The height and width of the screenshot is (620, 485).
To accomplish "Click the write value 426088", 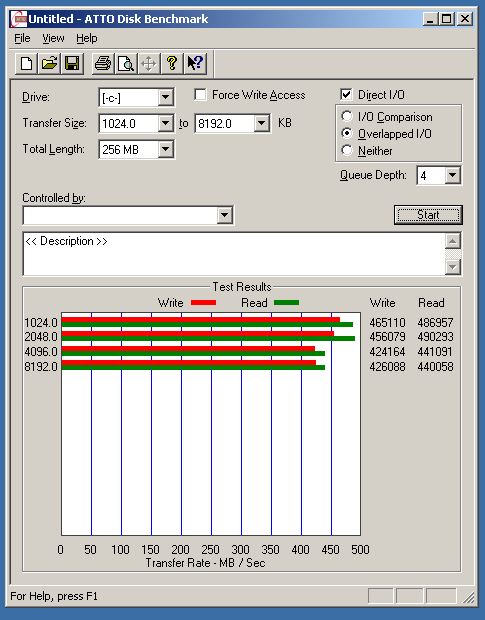I will 387,367.
